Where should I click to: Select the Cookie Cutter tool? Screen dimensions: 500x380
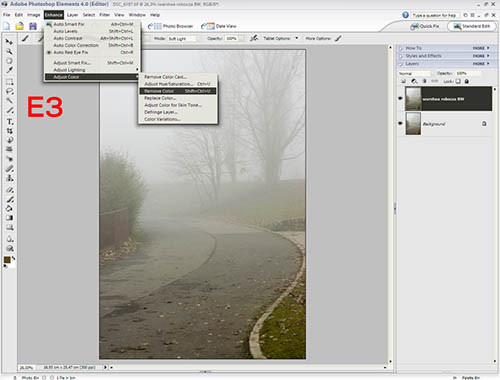(x=9, y=140)
